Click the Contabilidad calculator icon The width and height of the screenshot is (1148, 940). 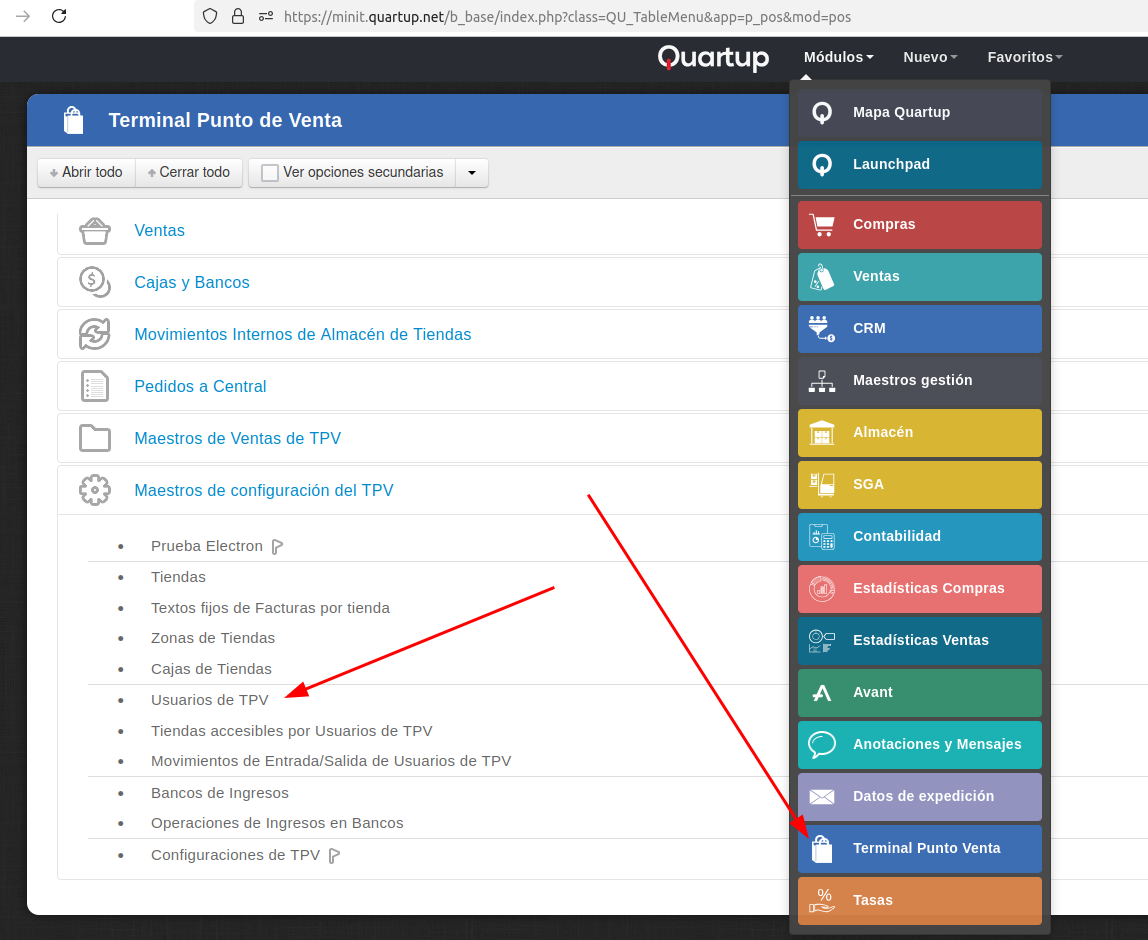coord(821,537)
